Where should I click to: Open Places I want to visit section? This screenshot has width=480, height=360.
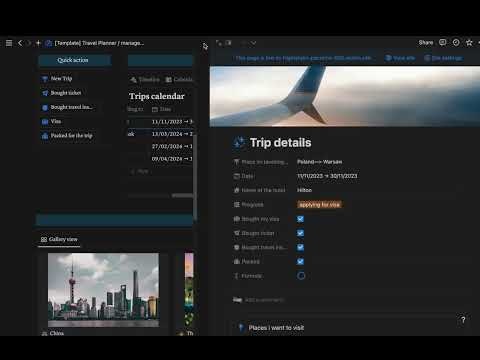click(x=276, y=328)
